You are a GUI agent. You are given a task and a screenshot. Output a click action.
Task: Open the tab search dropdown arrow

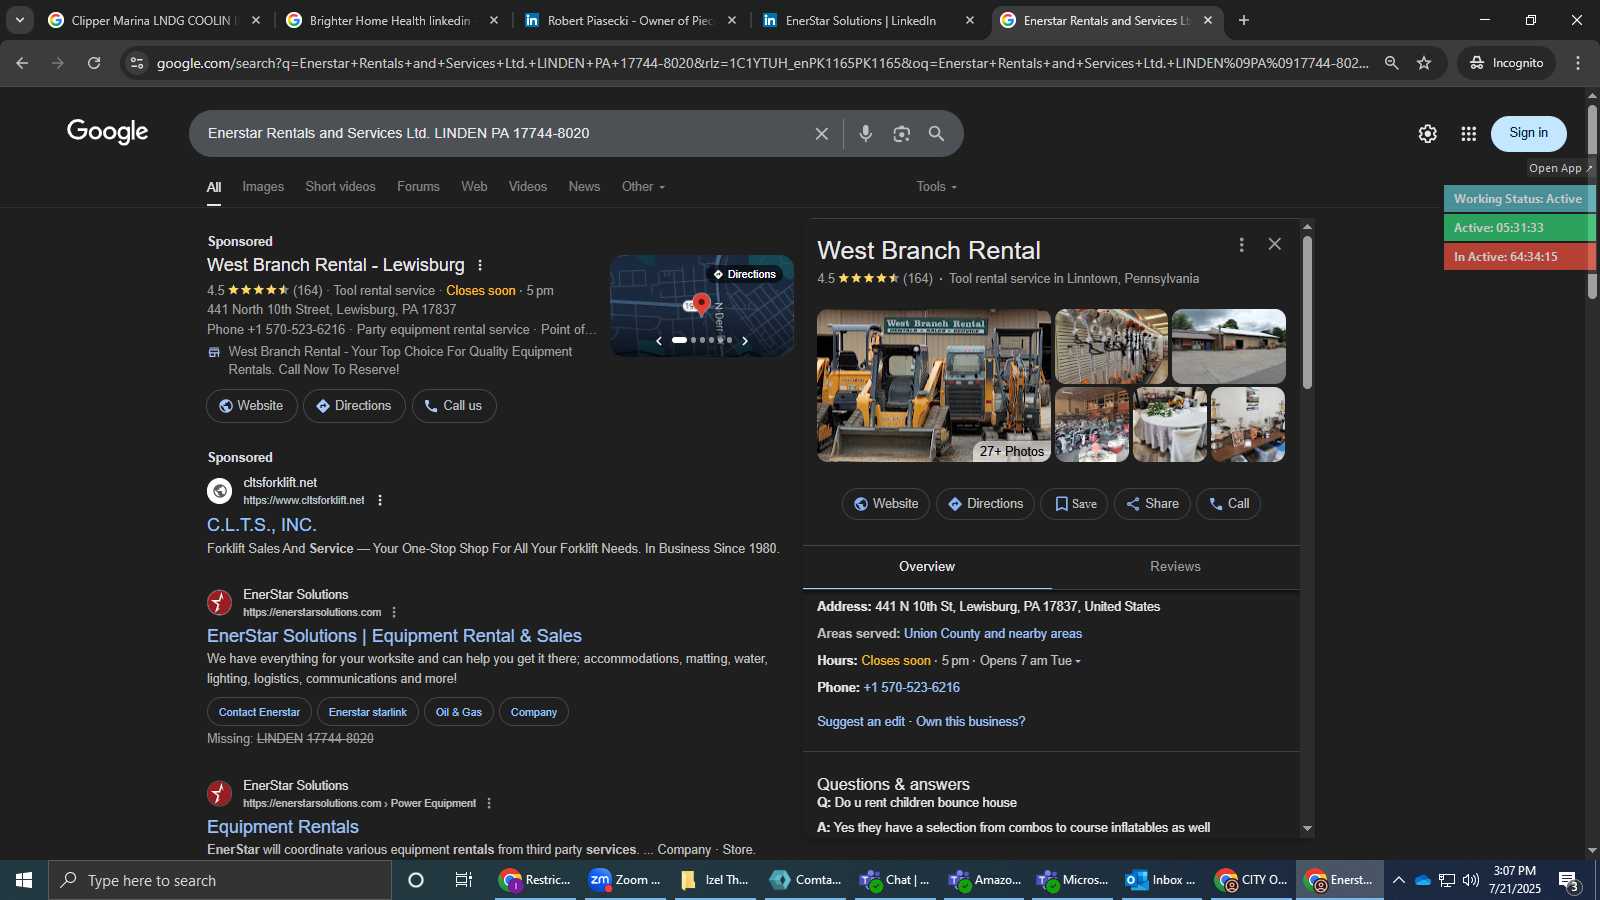coord(19,20)
